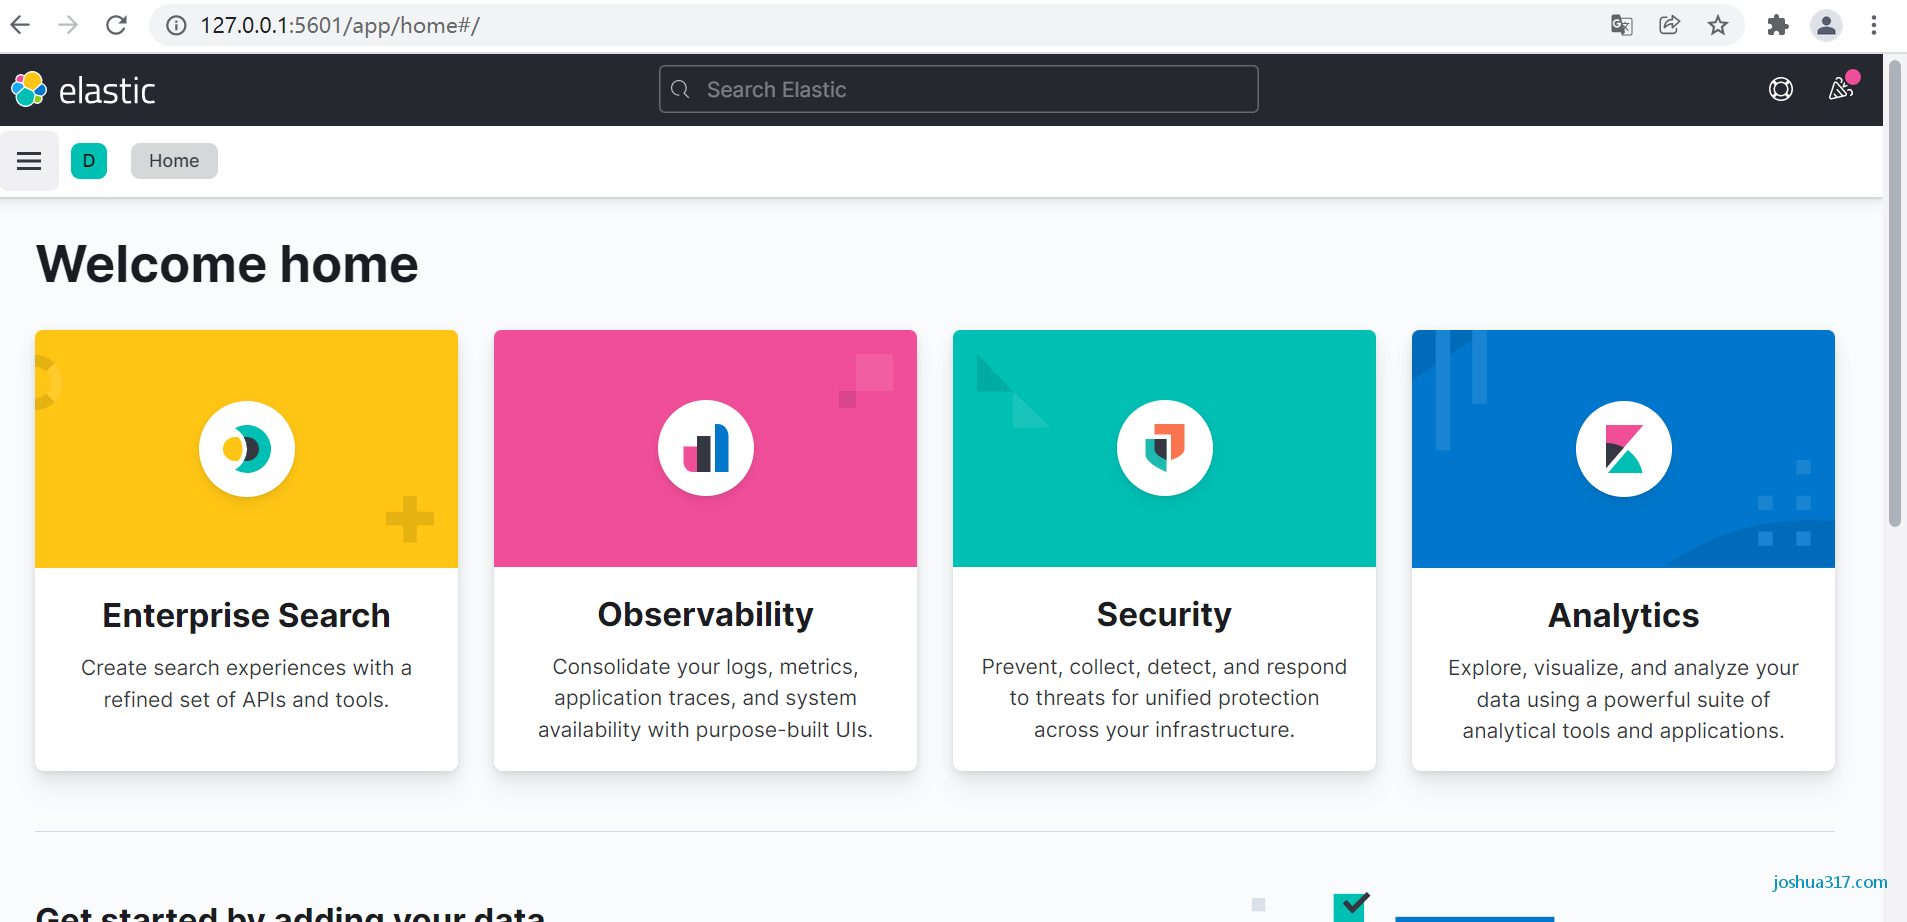Click the Observability bar chart icon
Screen dimensions: 1907x922
(706, 448)
